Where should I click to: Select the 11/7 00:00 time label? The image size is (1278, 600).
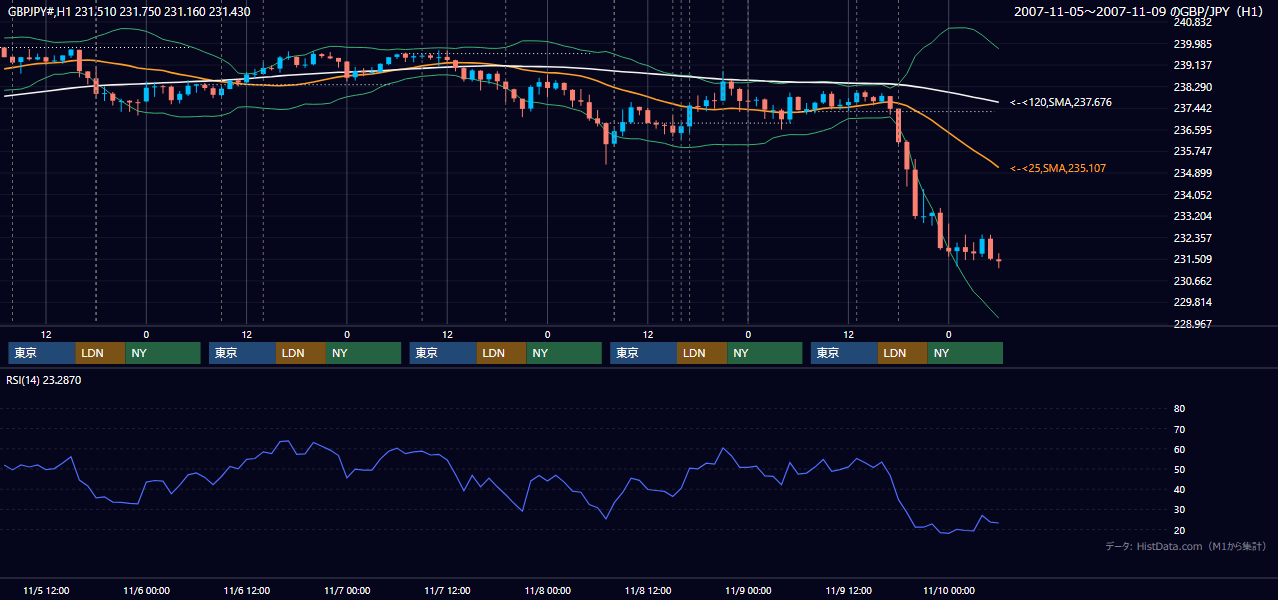[x=347, y=590]
